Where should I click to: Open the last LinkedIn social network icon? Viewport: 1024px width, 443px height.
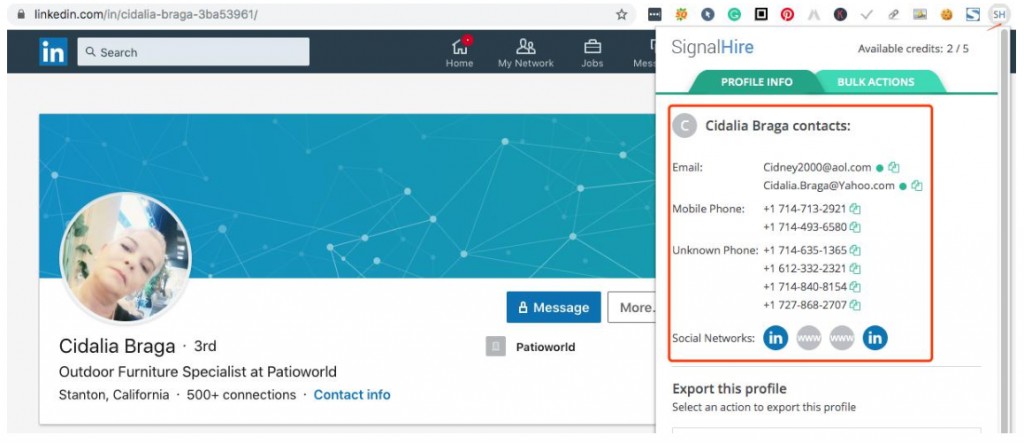coord(875,338)
